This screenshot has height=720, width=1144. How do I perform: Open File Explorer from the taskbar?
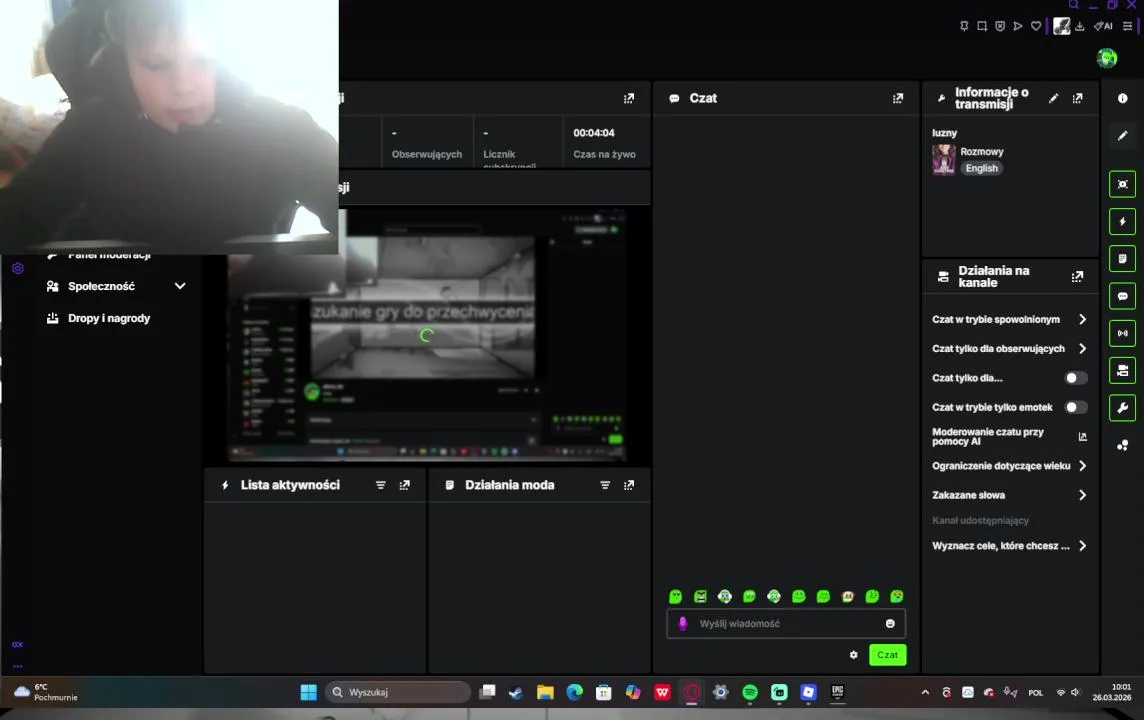pos(545,692)
